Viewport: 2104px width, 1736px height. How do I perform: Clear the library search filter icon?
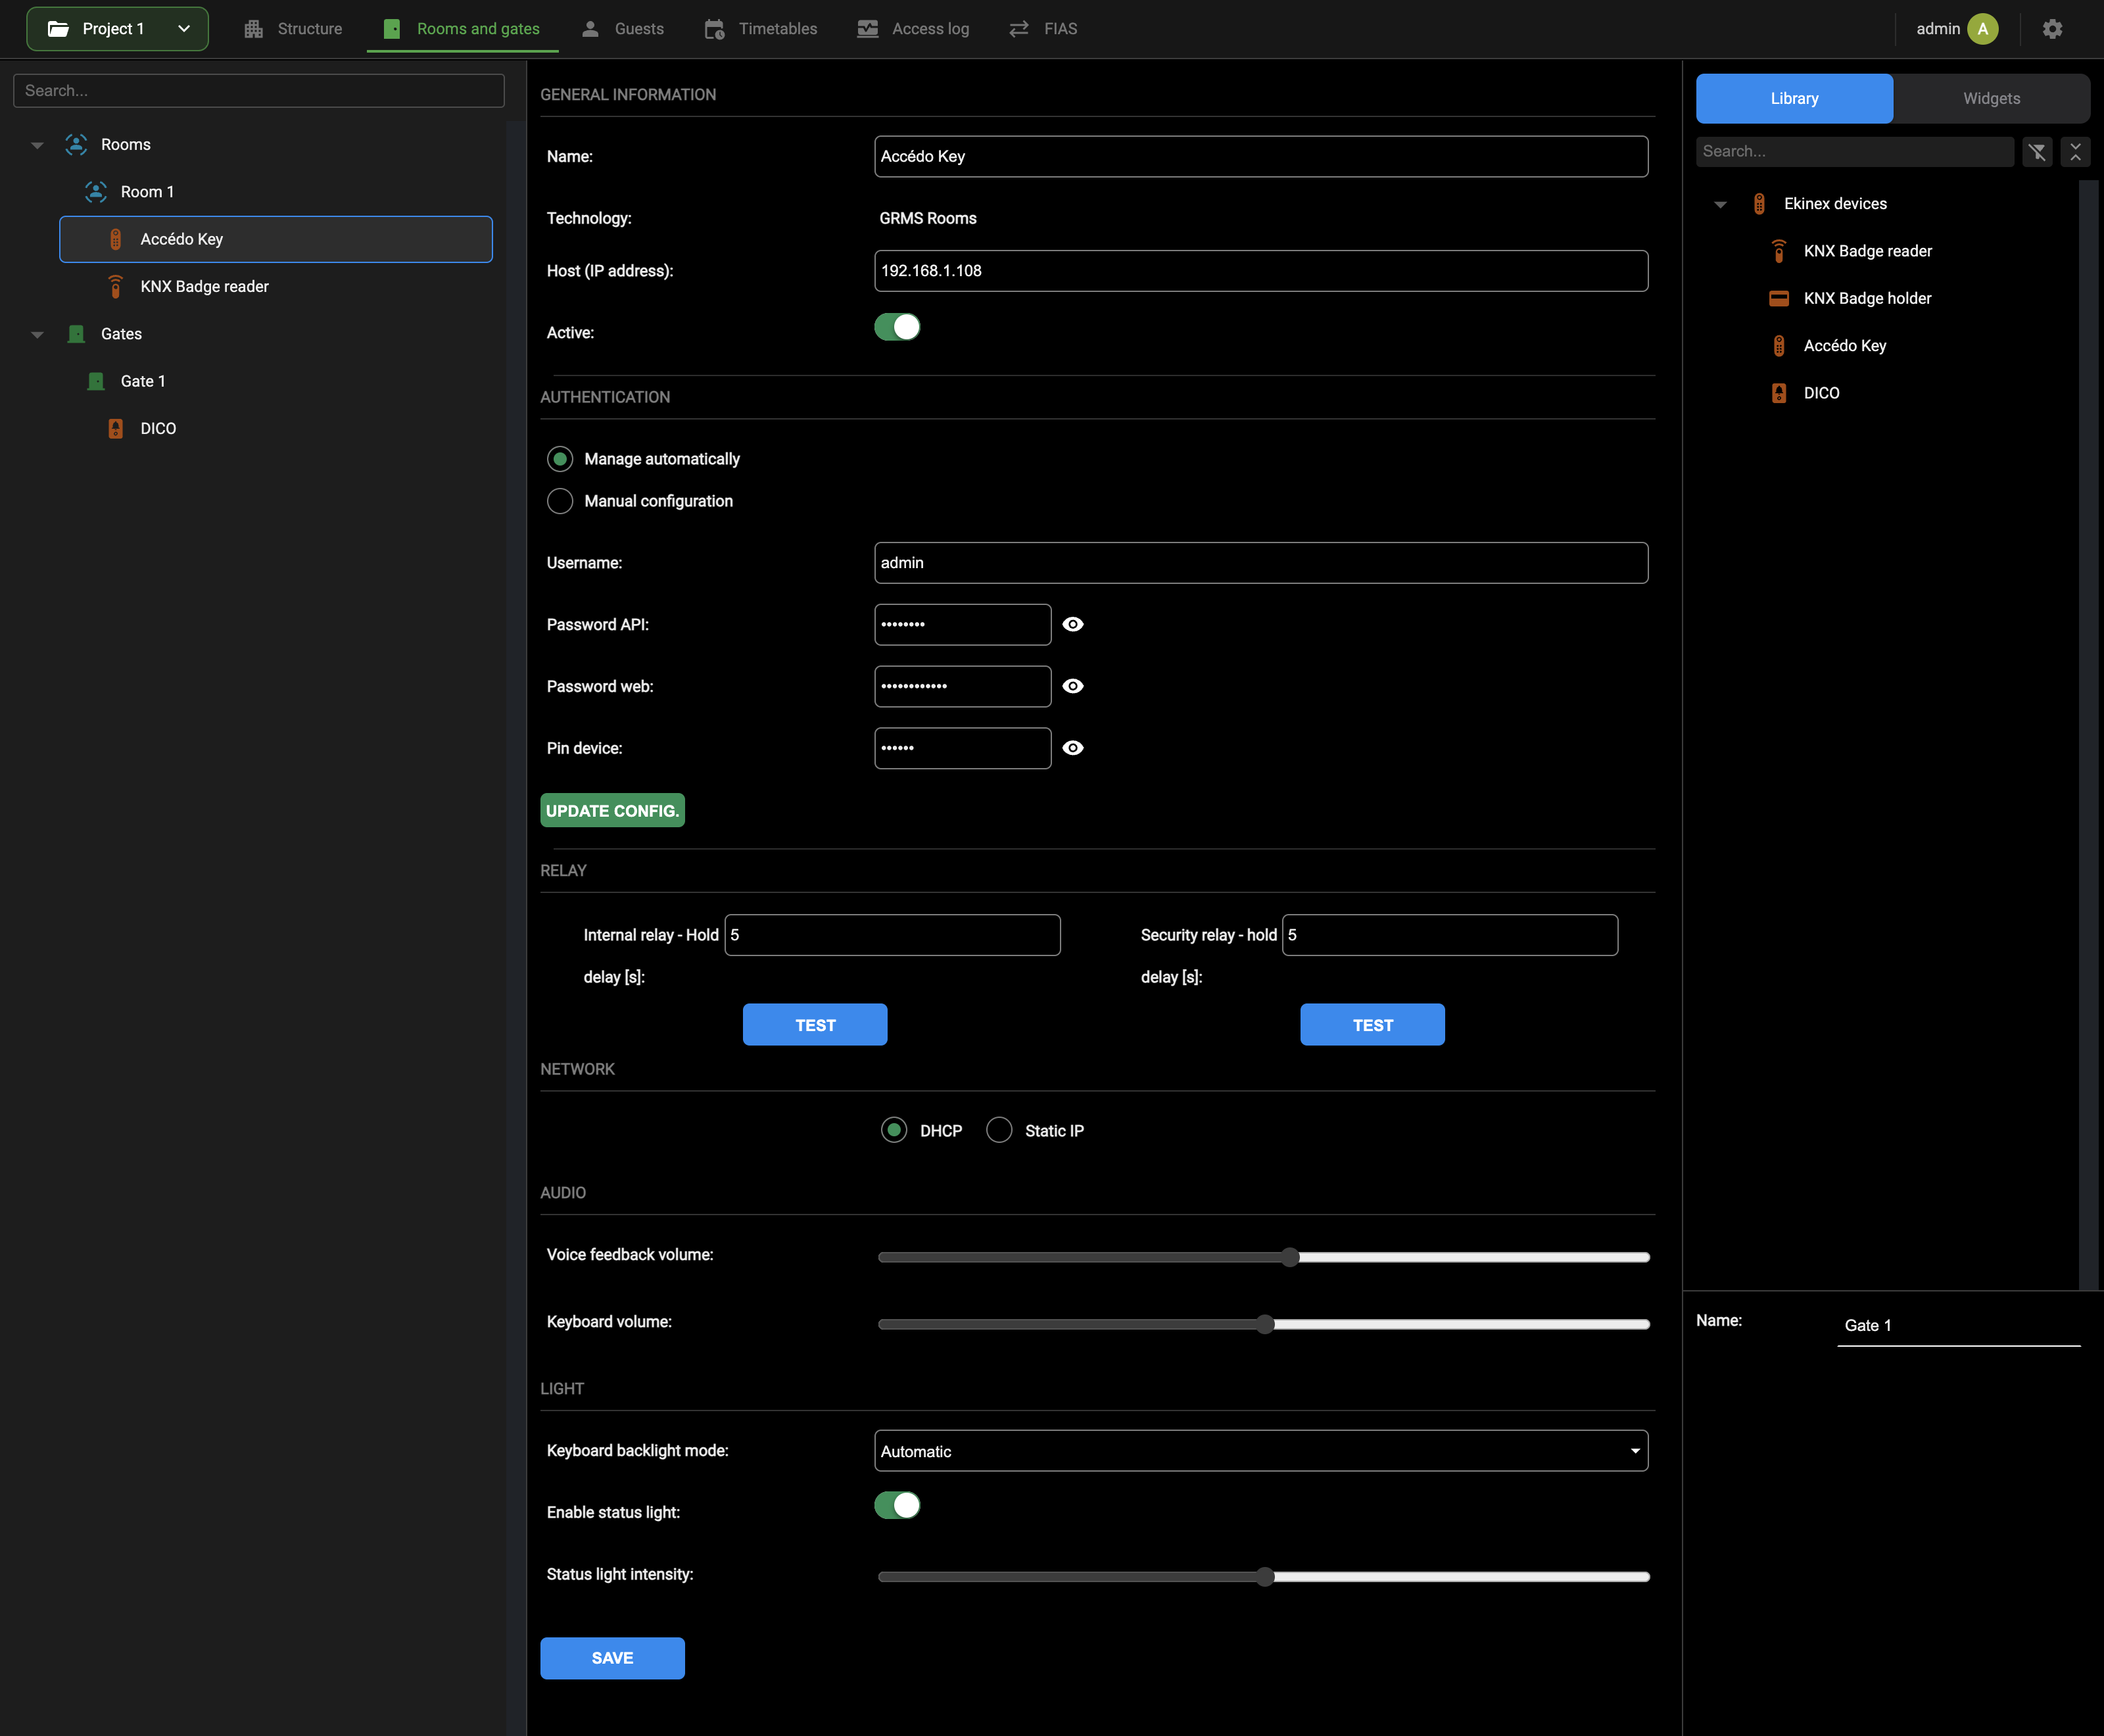point(2037,152)
